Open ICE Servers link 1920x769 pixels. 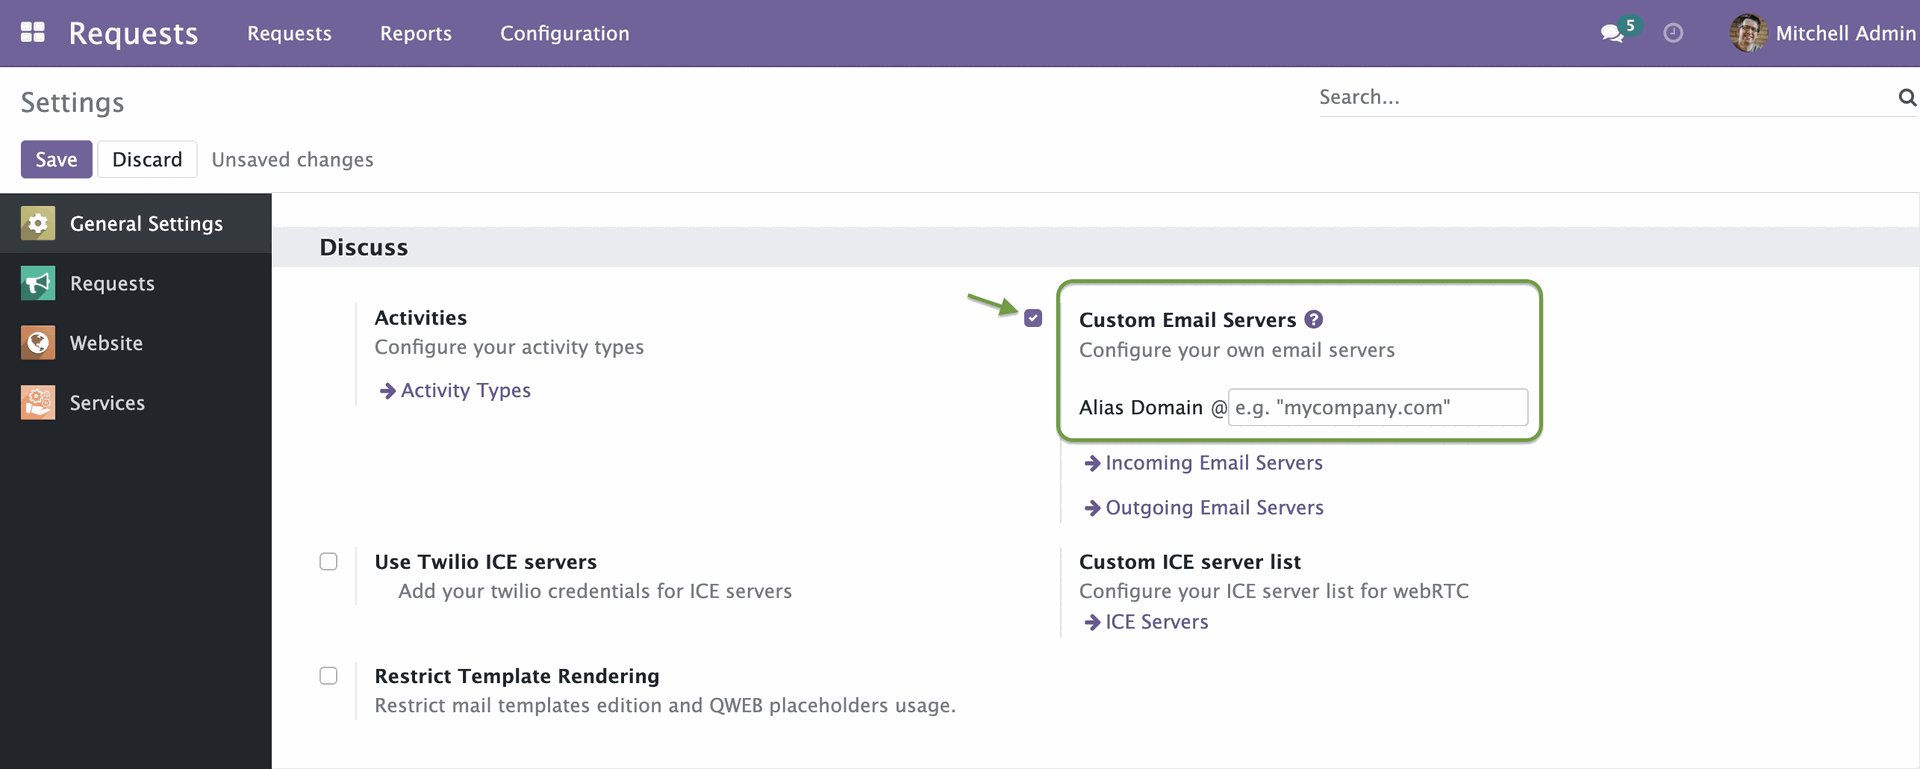pos(1147,622)
